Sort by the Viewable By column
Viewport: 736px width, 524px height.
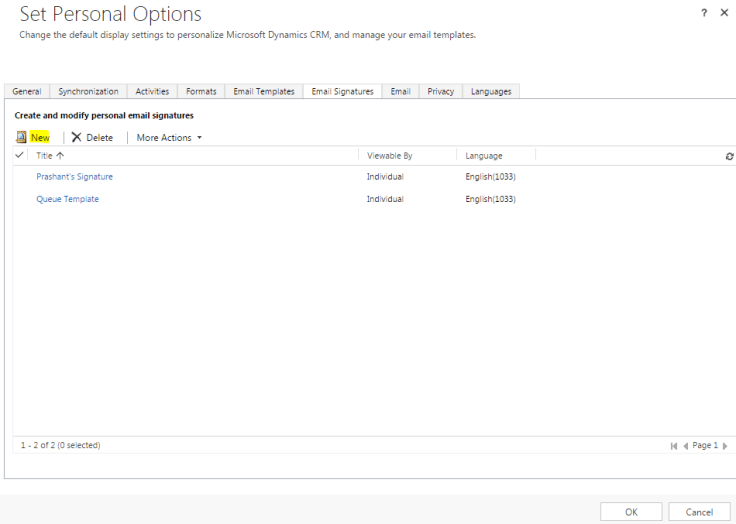(x=390, y=156)
